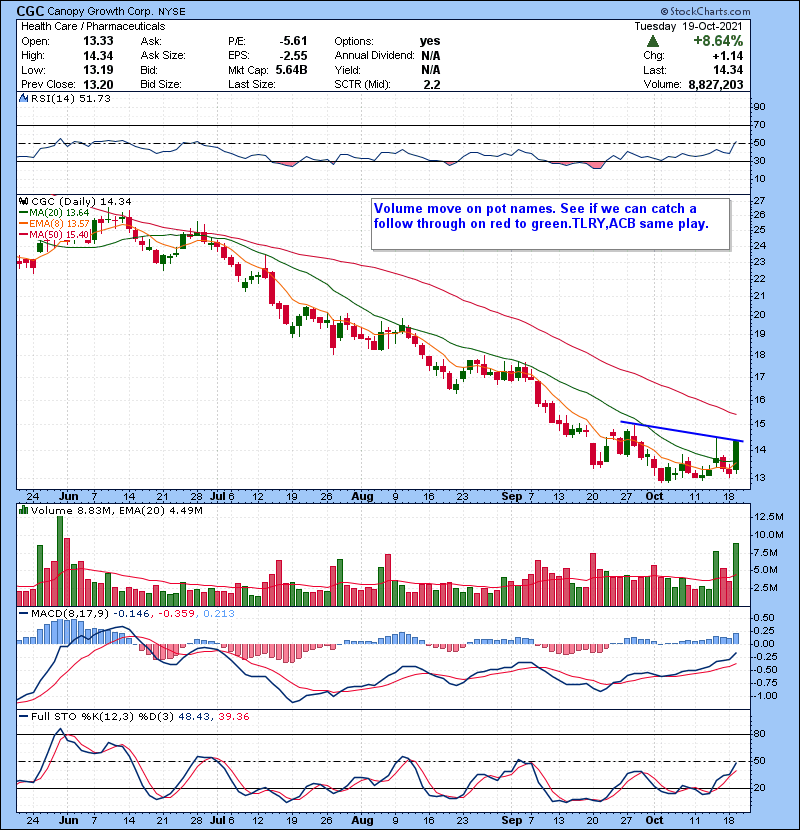This screenshot has height=830, width=800.
Task: Click the RSI(14) panel line icon
Action: [23, 98]
